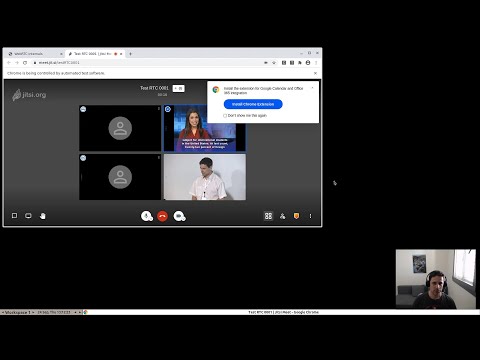The image size is (480, 360).
Task: Open more actions three-dot menu in Jitsi toolbar
Action: coord(310,216)
